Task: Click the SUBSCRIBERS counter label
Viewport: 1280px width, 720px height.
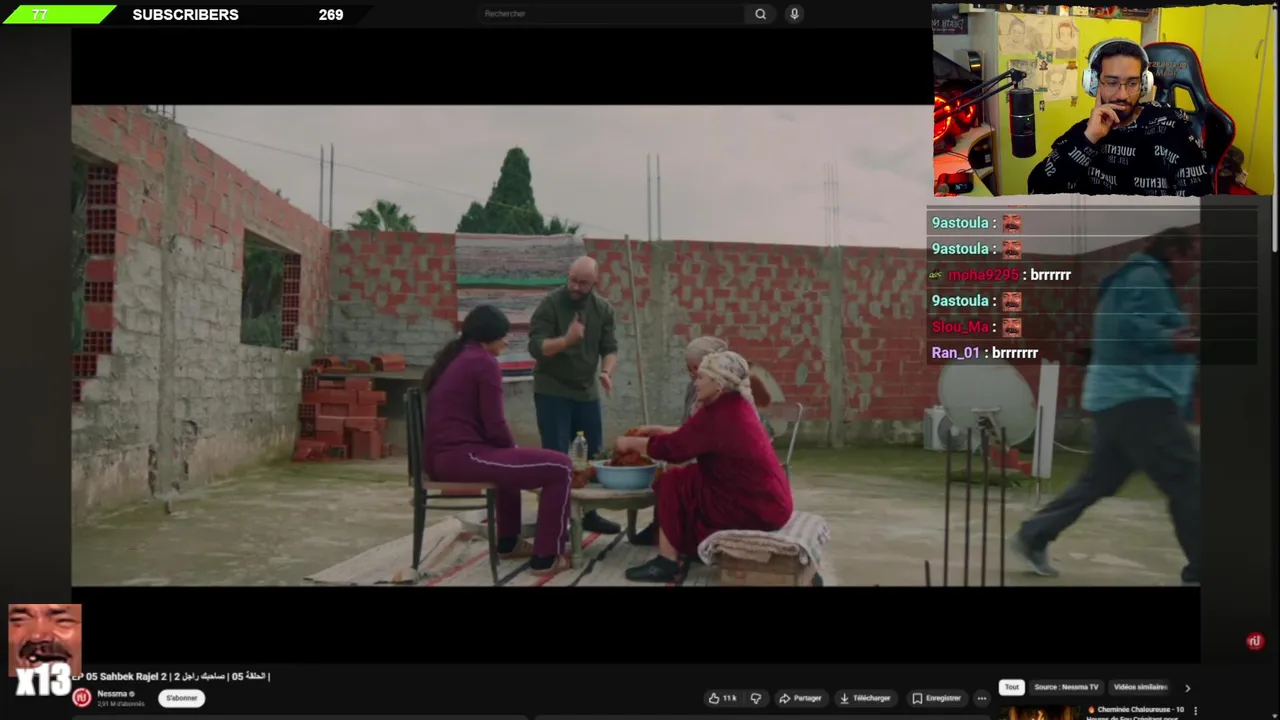Action: (185, 15)
